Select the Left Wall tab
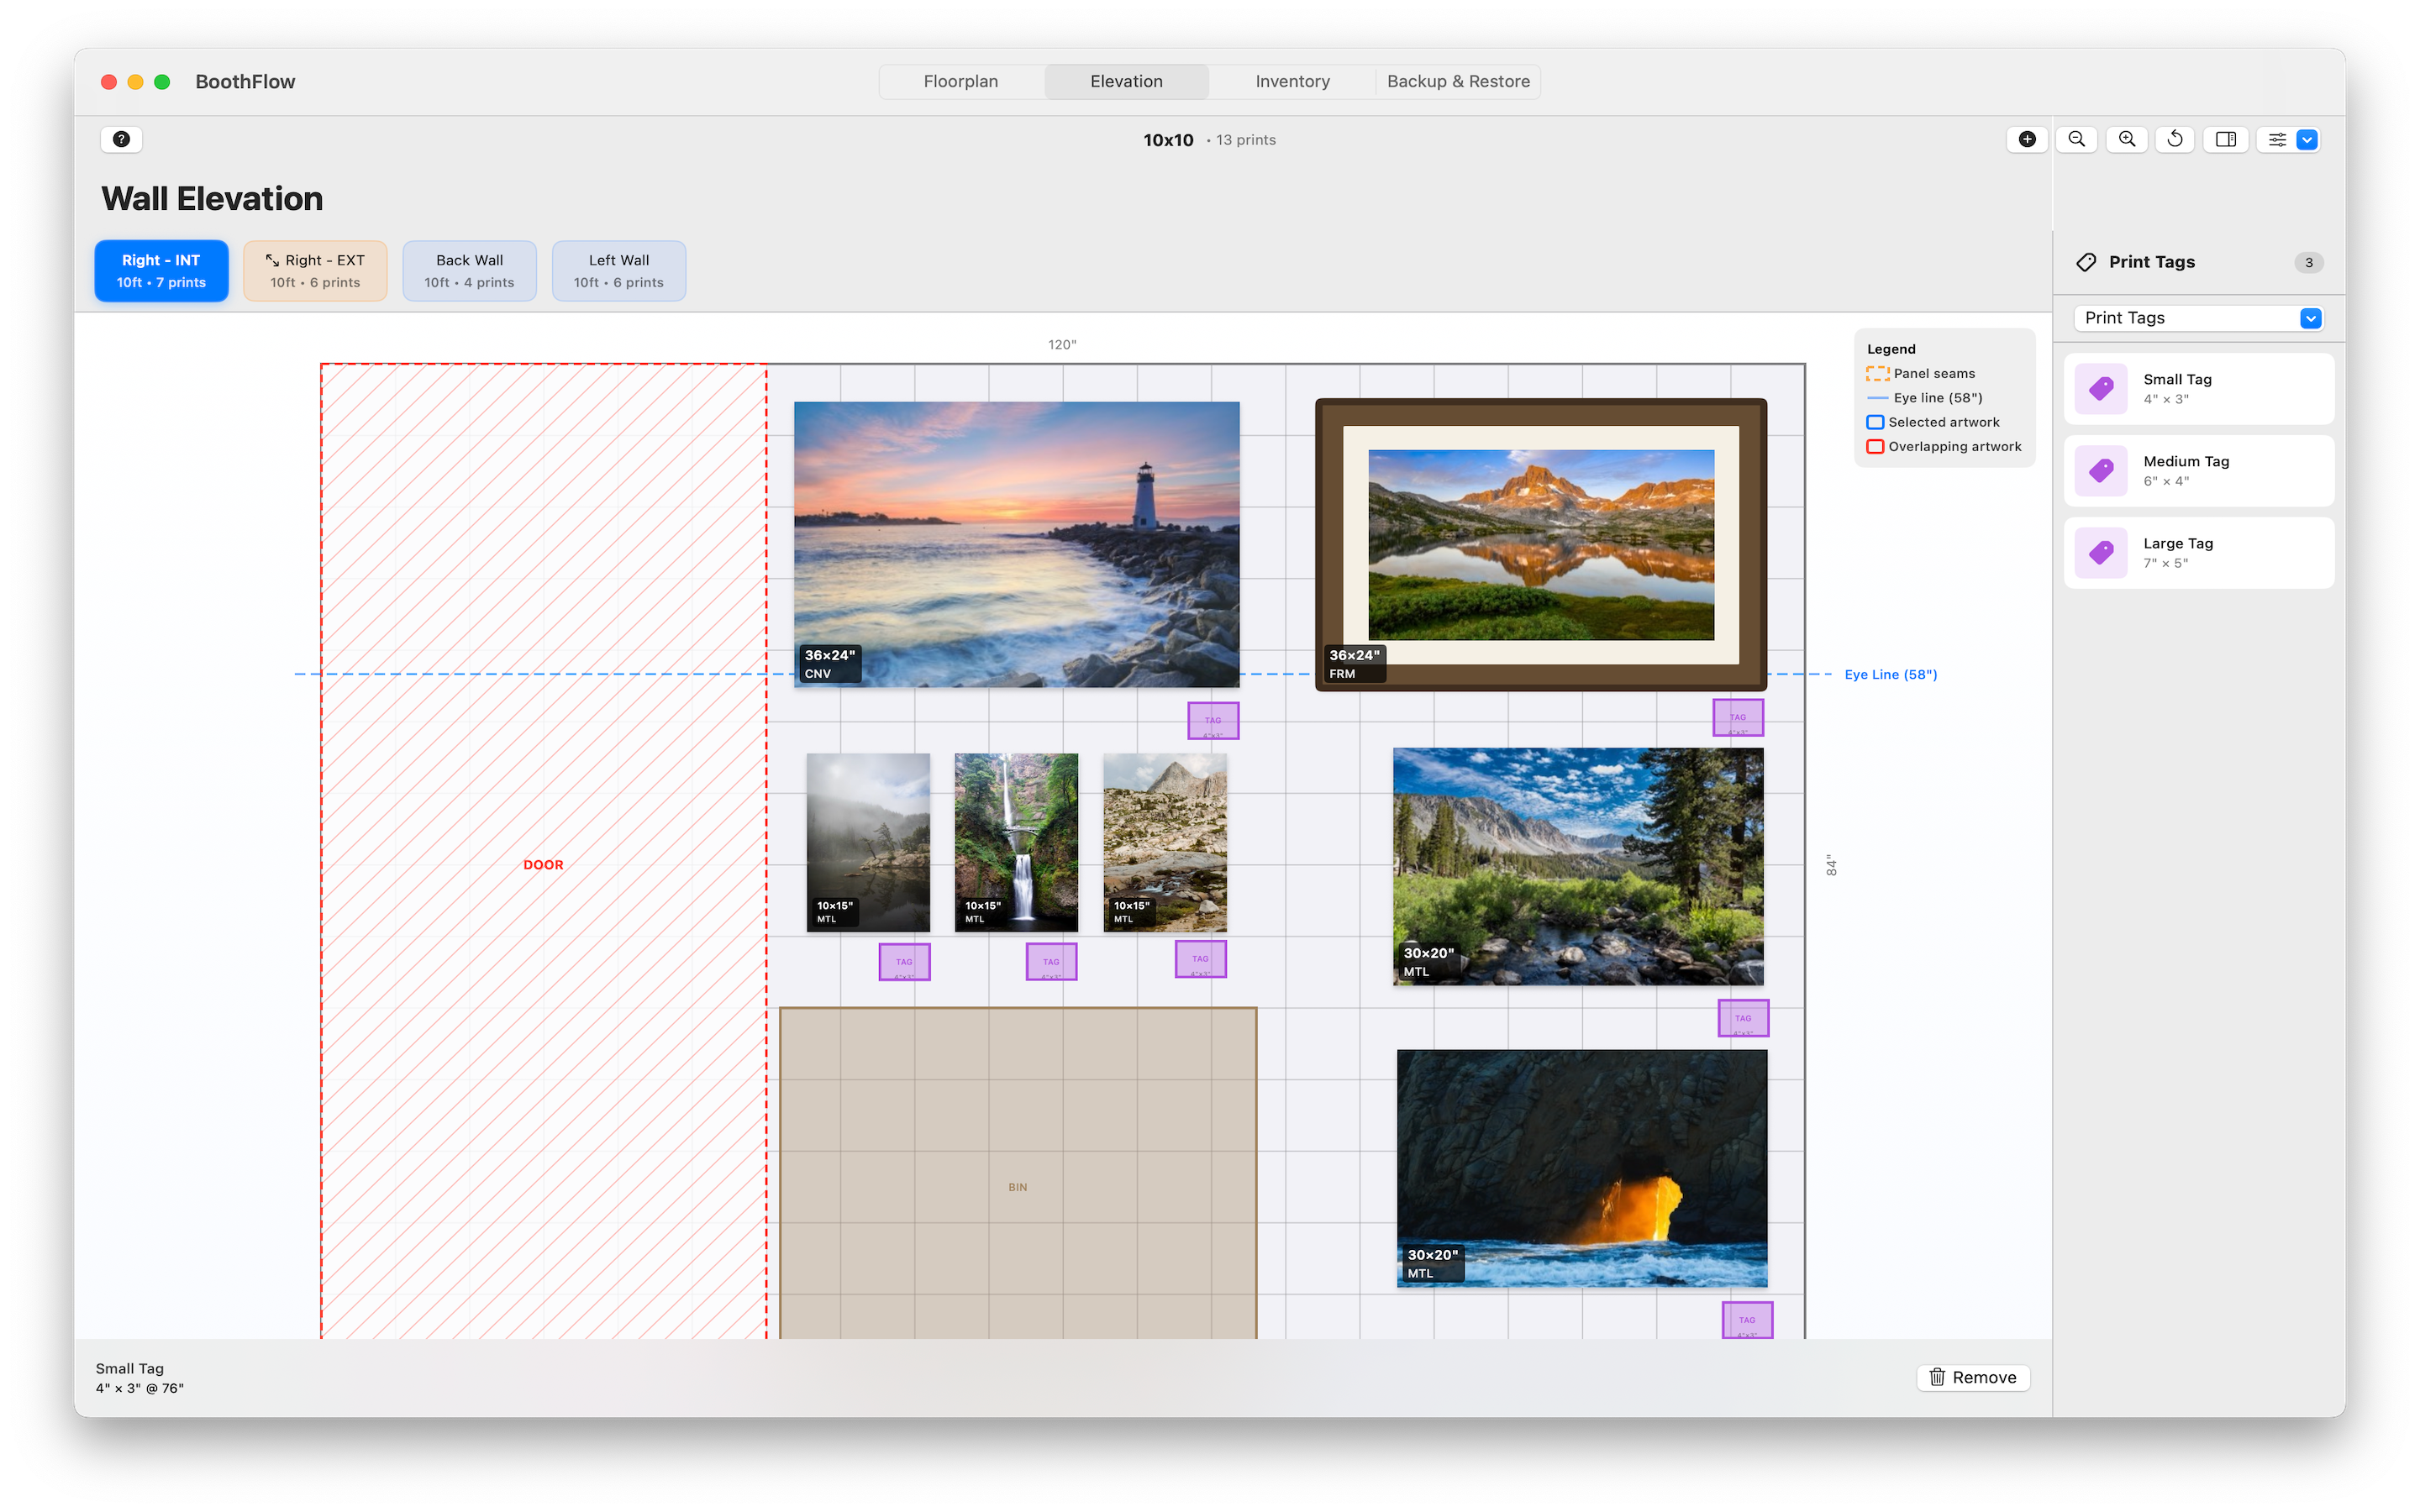 (618, 270)
